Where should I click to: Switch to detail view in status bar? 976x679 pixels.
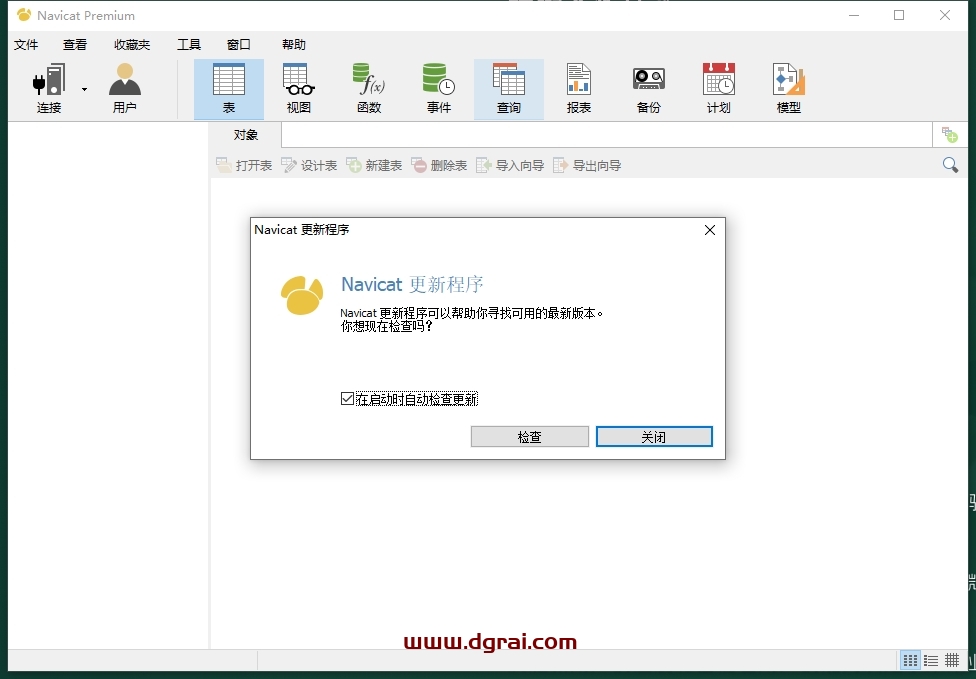tap(931, 660)
